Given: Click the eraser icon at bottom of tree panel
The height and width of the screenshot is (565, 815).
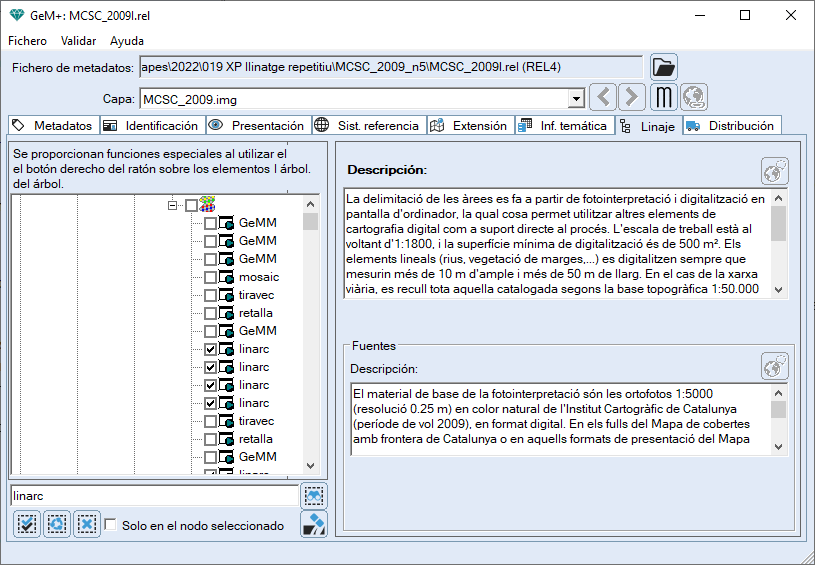Looking at the screenshot, I should (x=314, y=524).
